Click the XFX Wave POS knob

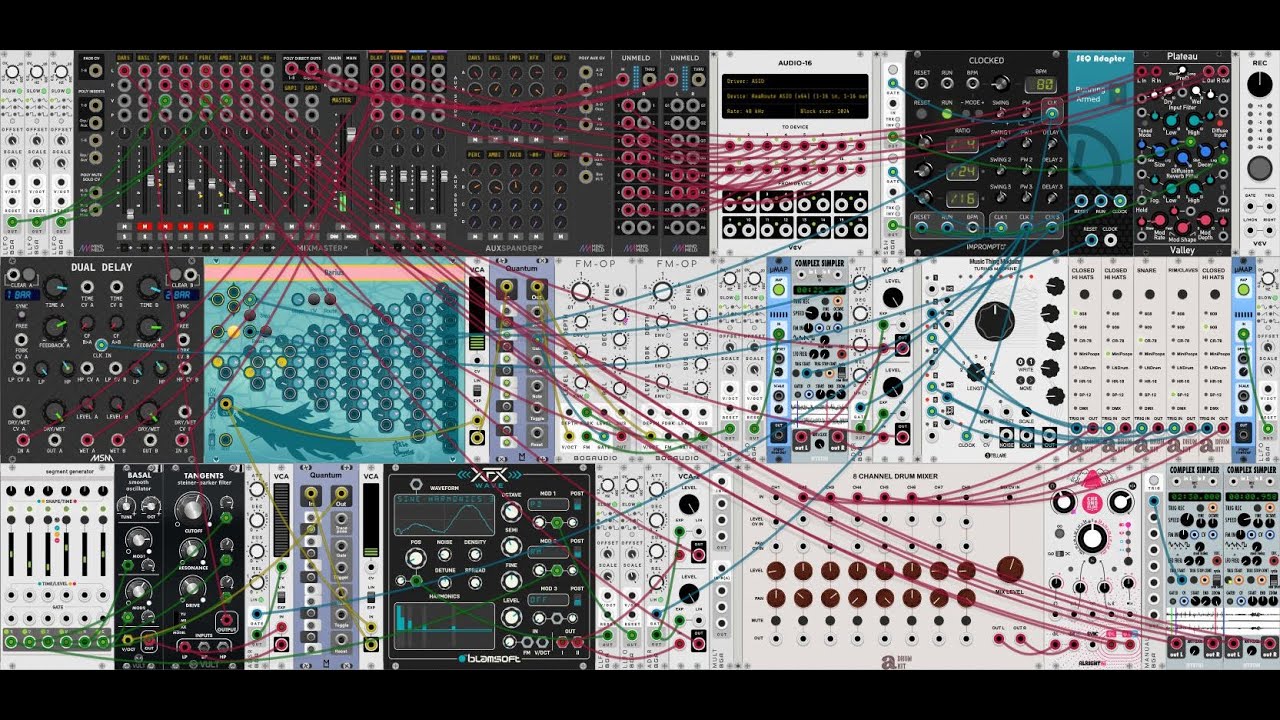(416, 558)
